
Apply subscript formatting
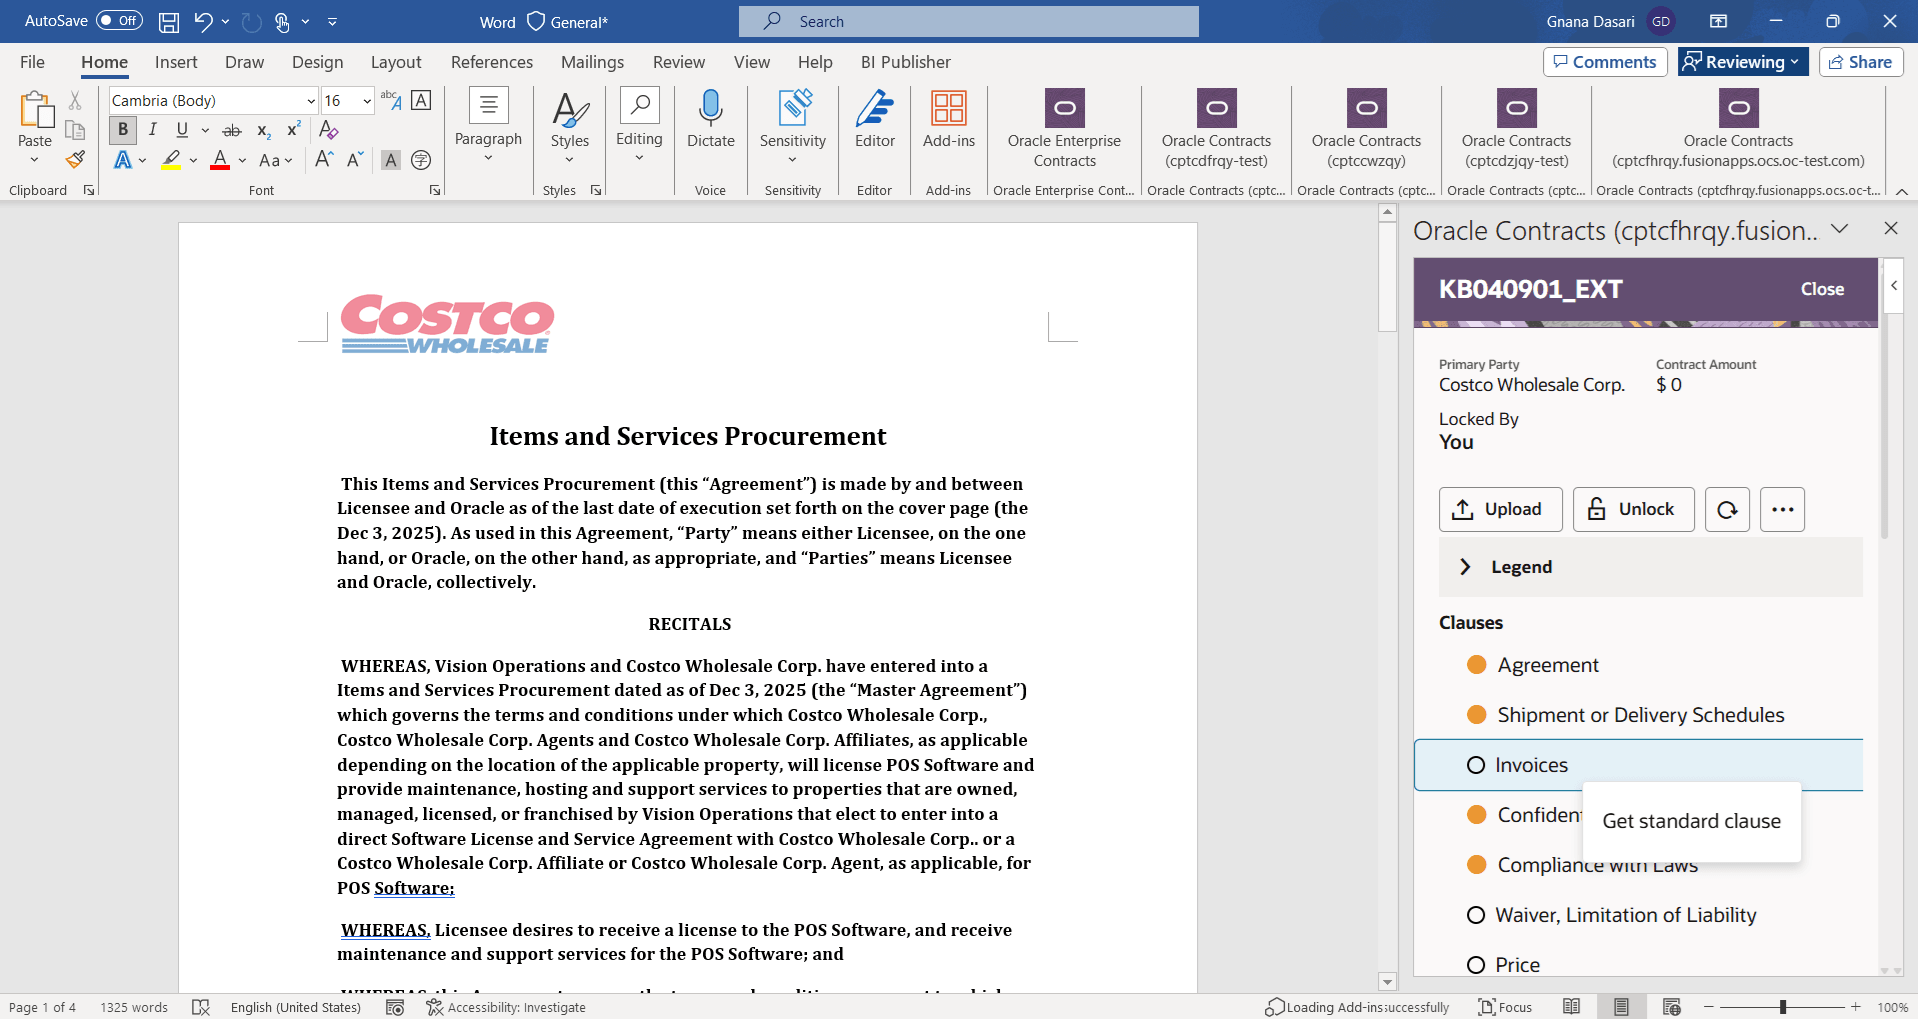264,130
